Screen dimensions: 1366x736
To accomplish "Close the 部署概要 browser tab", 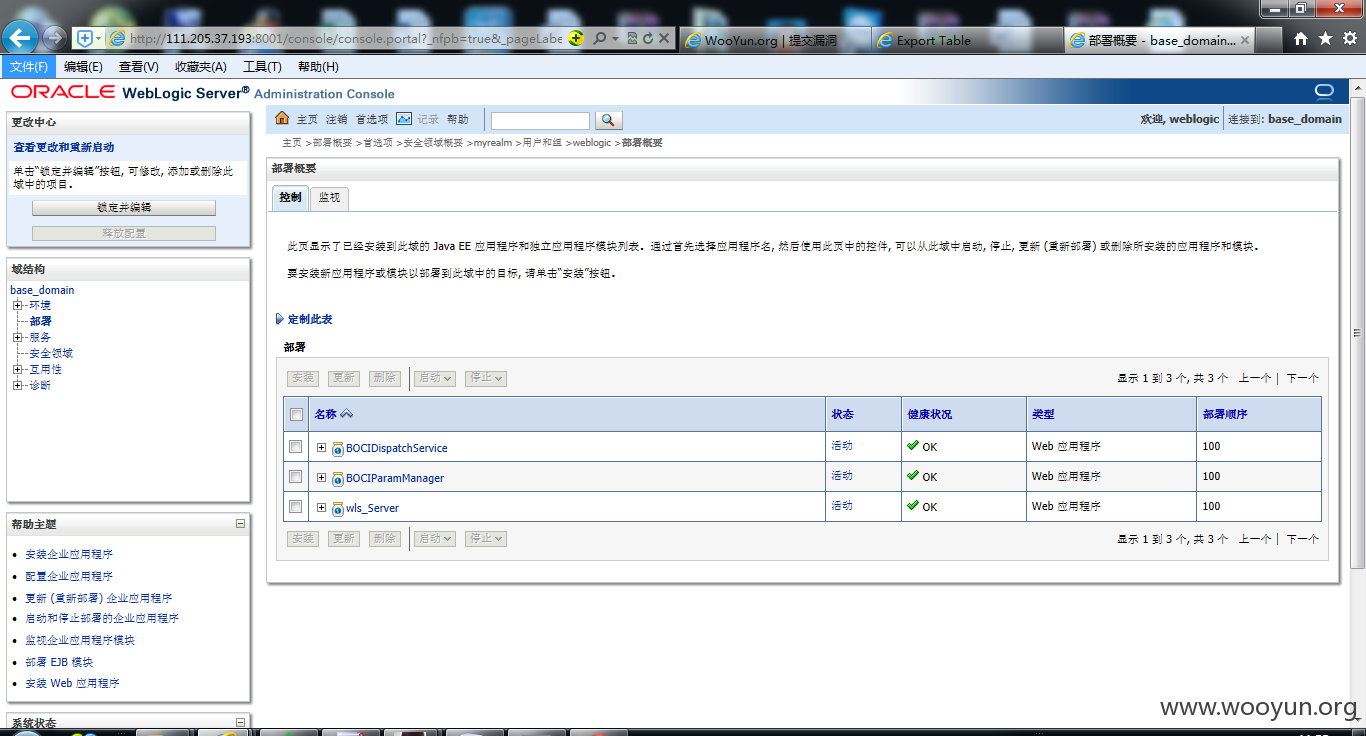I will (1245, 40).
